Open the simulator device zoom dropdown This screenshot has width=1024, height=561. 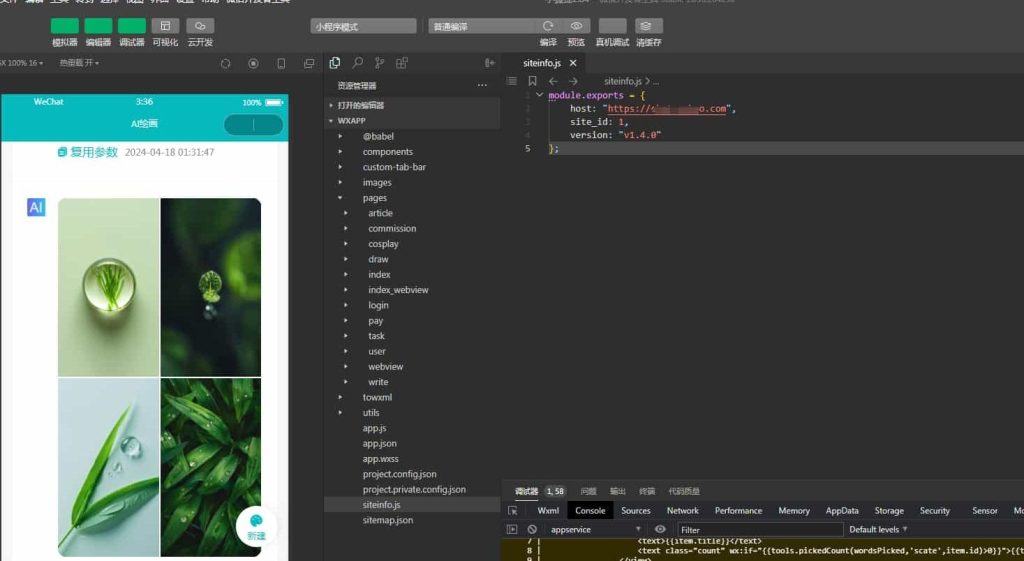pyautogui.click(x=22, y=63)
